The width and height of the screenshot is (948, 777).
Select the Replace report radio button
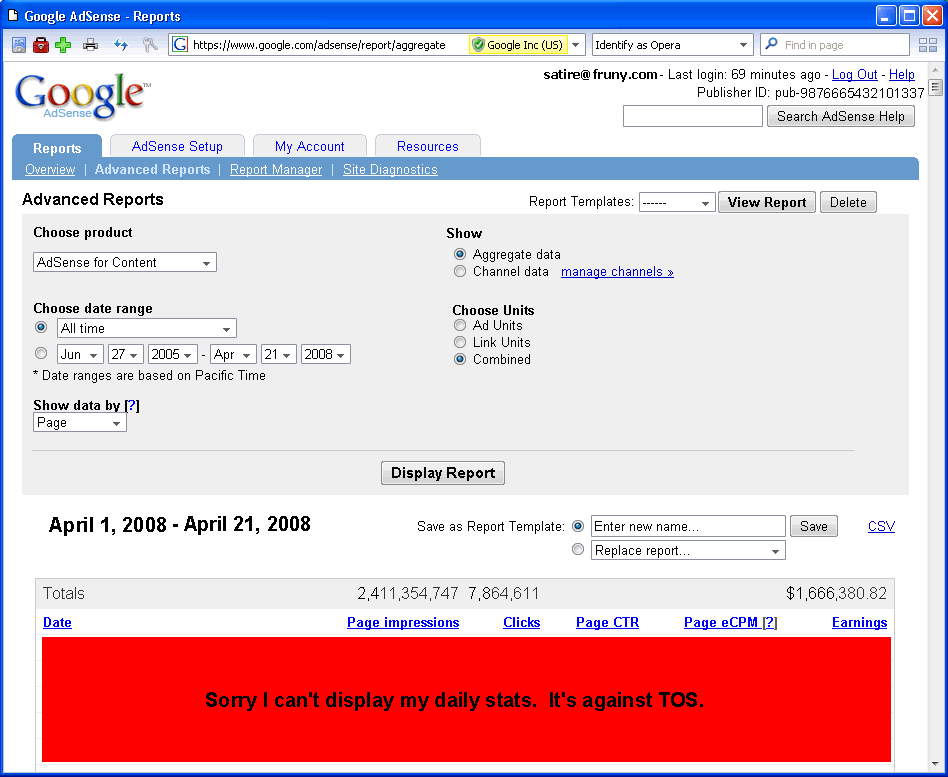coord(578,549)
